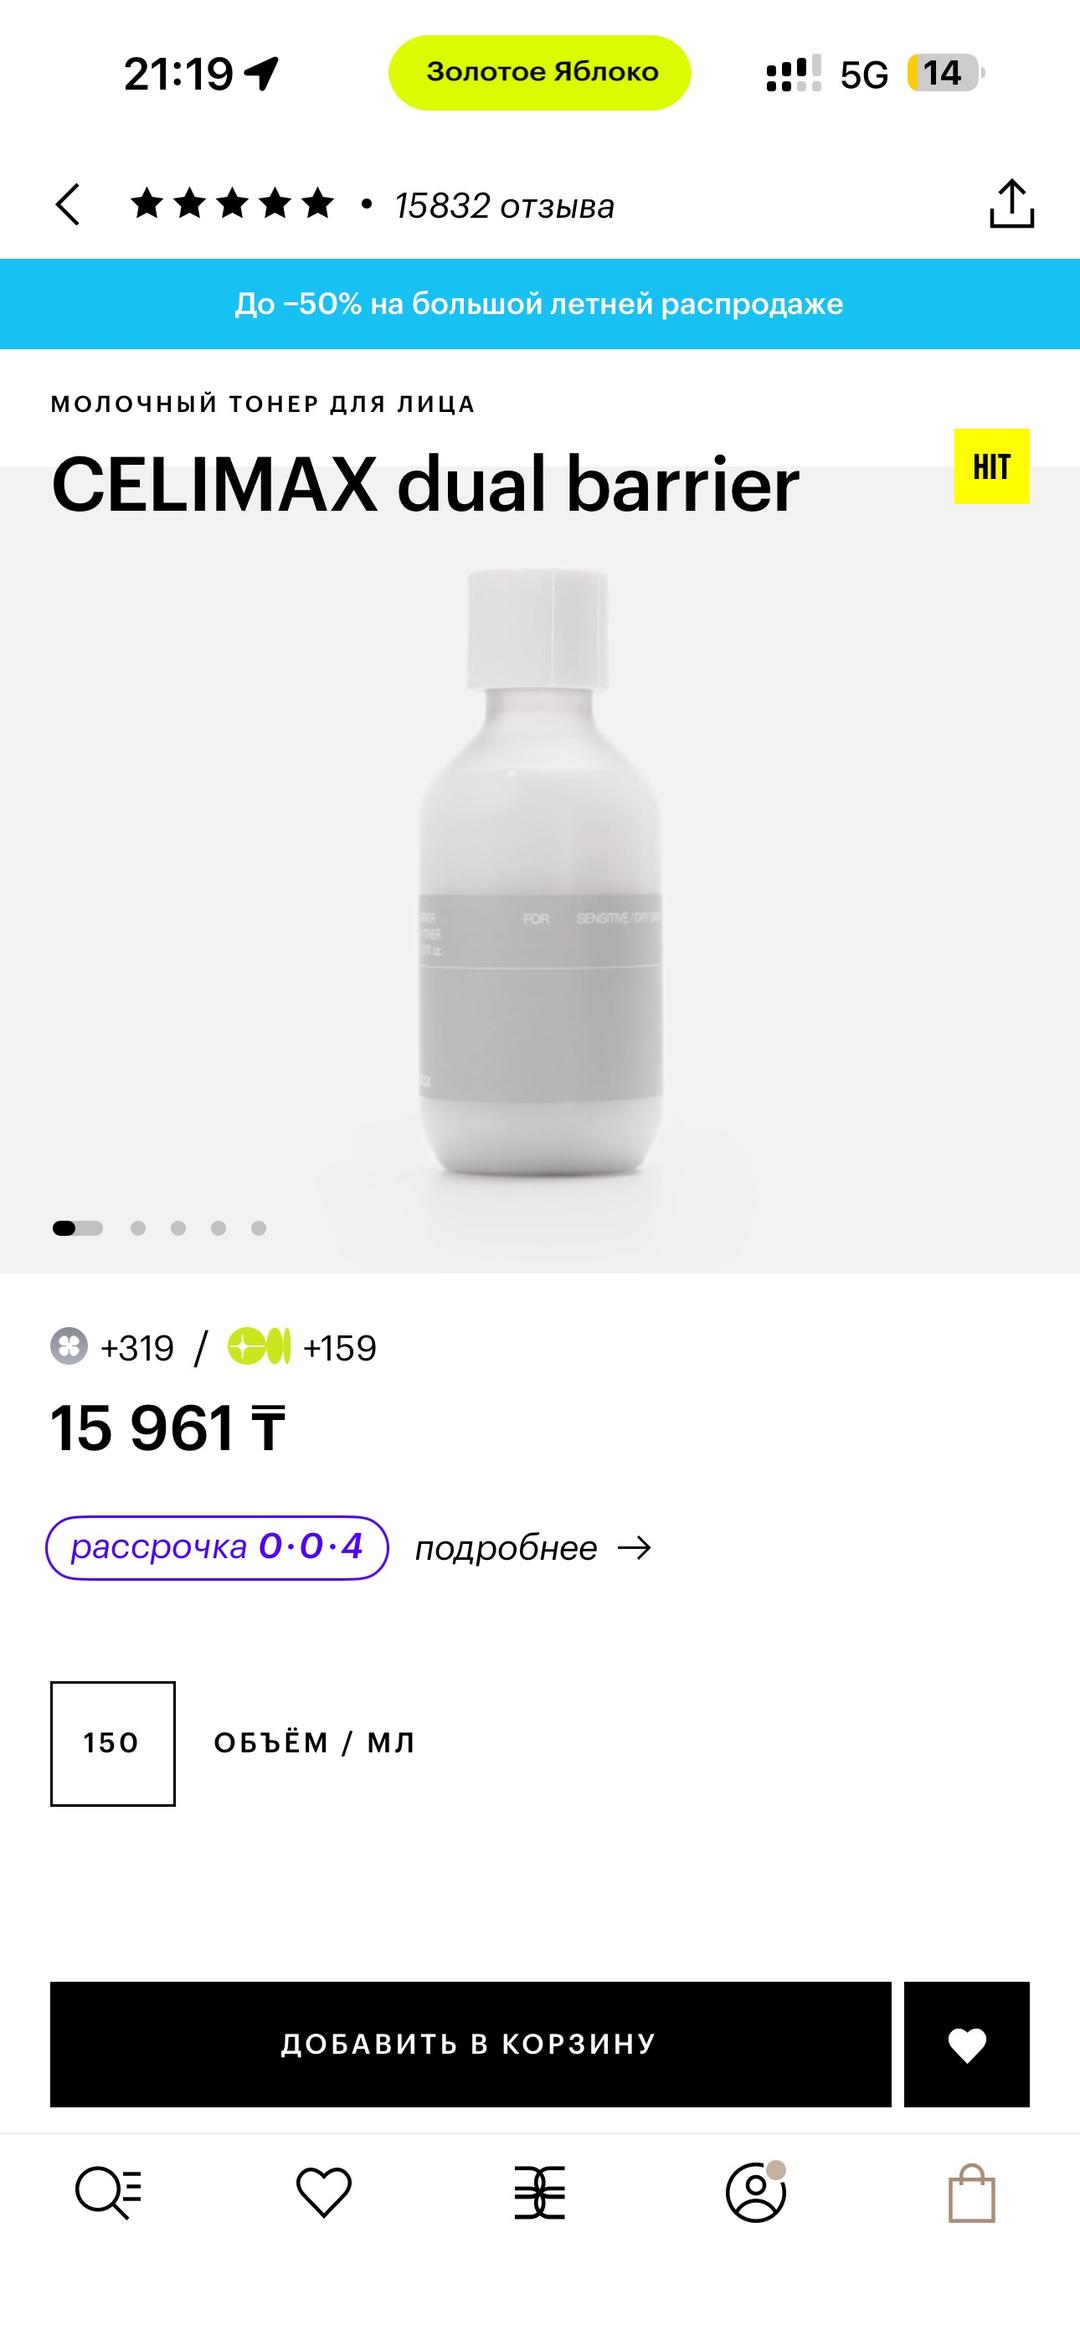Go back using the left chevron
Viewport: 1080px width, 2341px height.
point(67,205)
